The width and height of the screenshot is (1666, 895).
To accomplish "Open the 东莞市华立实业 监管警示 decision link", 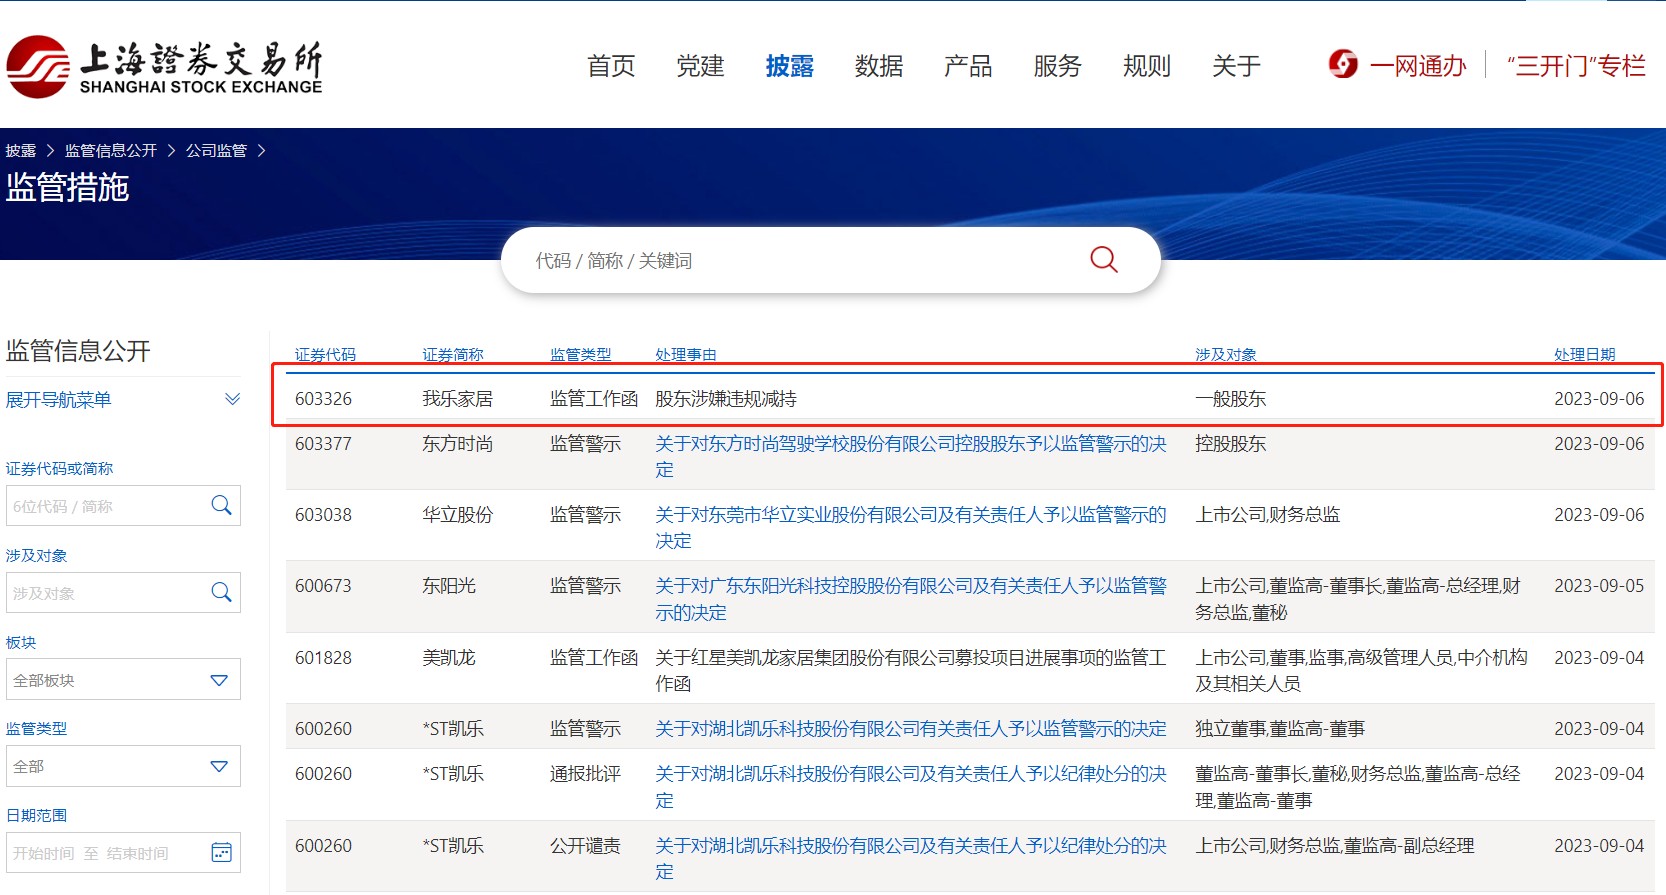I will pyautogui.click(x=910, y=528).
